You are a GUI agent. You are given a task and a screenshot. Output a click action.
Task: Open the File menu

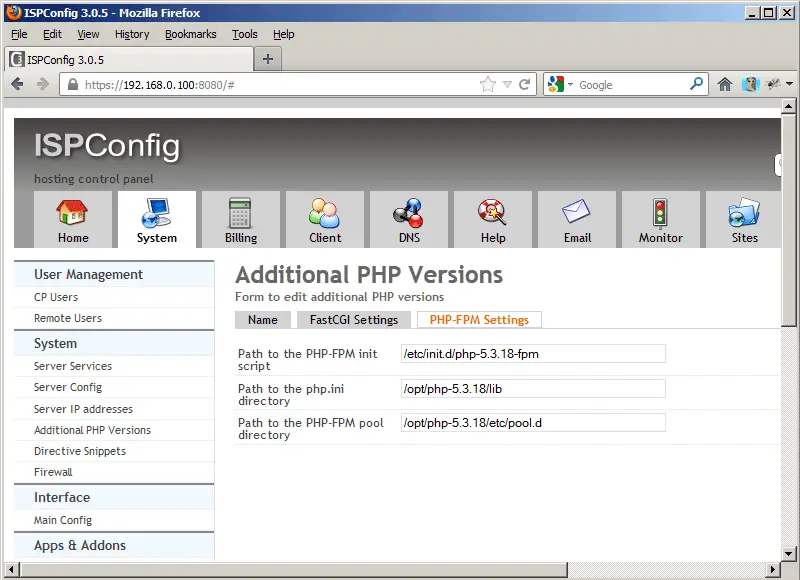(x=19, y=34)
